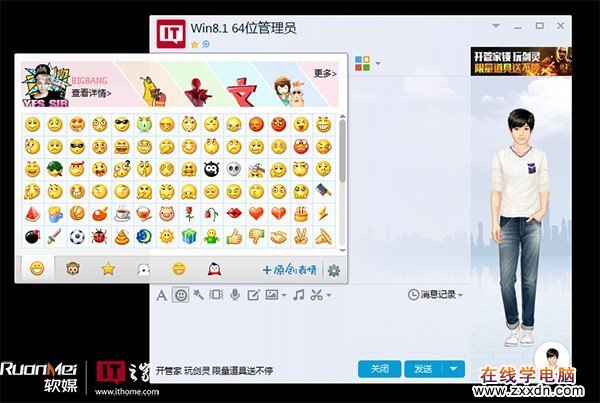Insert the birthday cake emoticon
Viewport: 600px width, 403px height.
click(x=301, y=214)
